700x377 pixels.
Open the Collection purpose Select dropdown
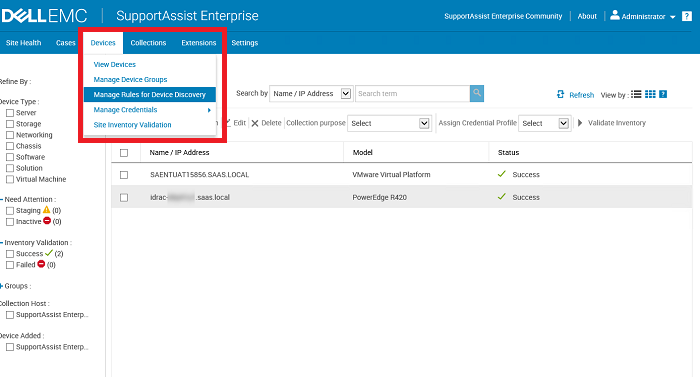389,123
